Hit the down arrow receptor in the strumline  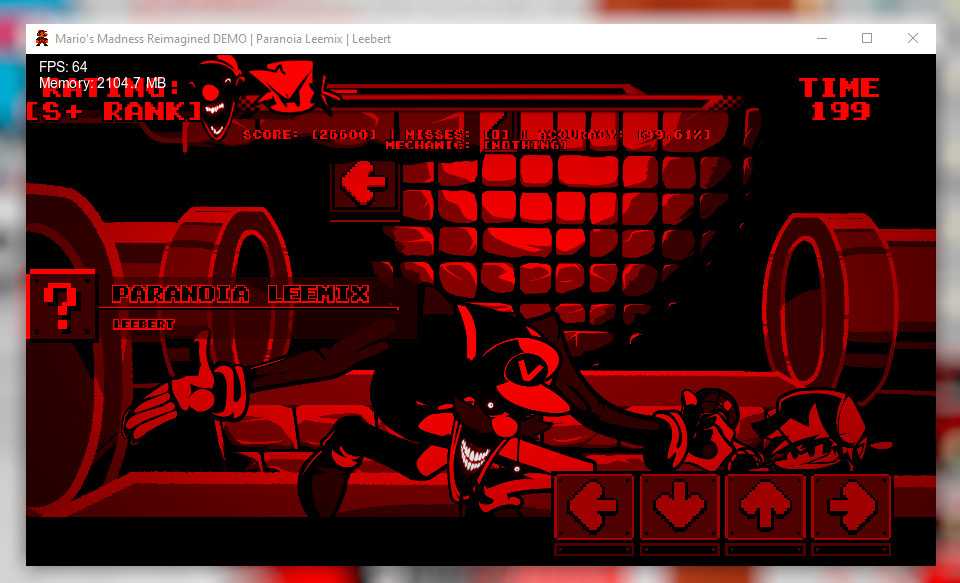(680, 506)
